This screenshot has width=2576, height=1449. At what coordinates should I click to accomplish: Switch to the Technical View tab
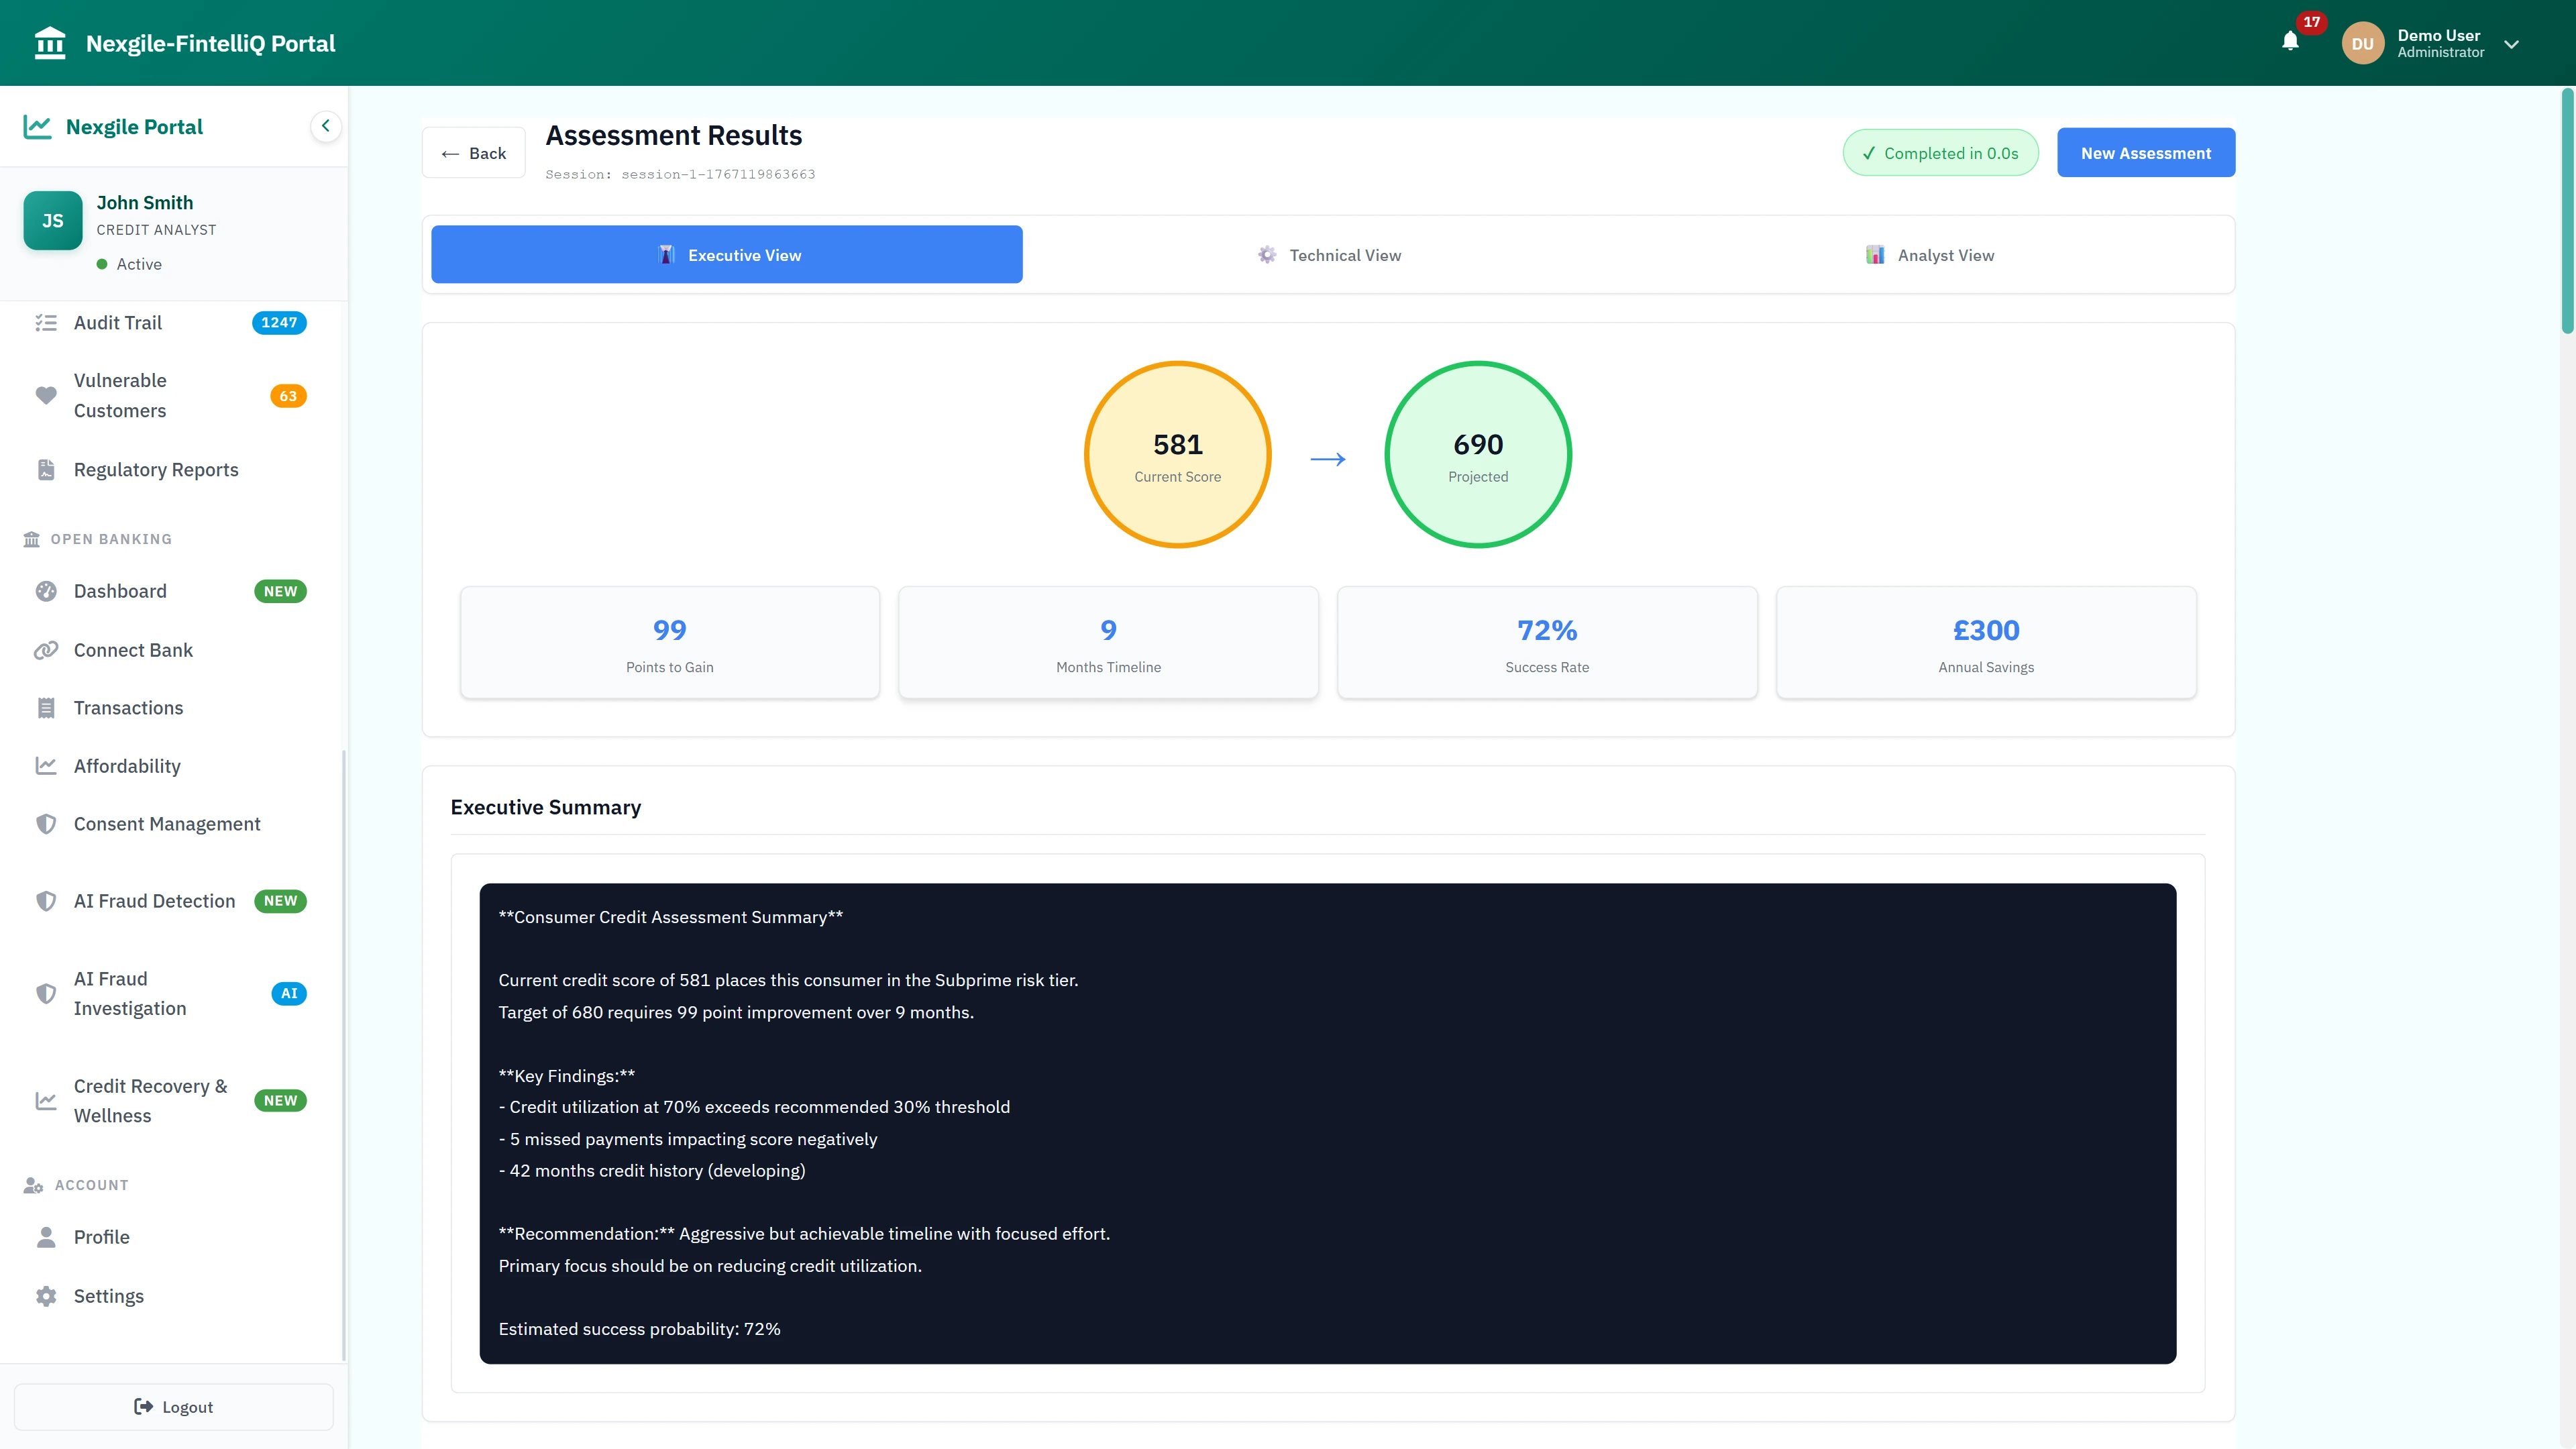coord(1329,256)
